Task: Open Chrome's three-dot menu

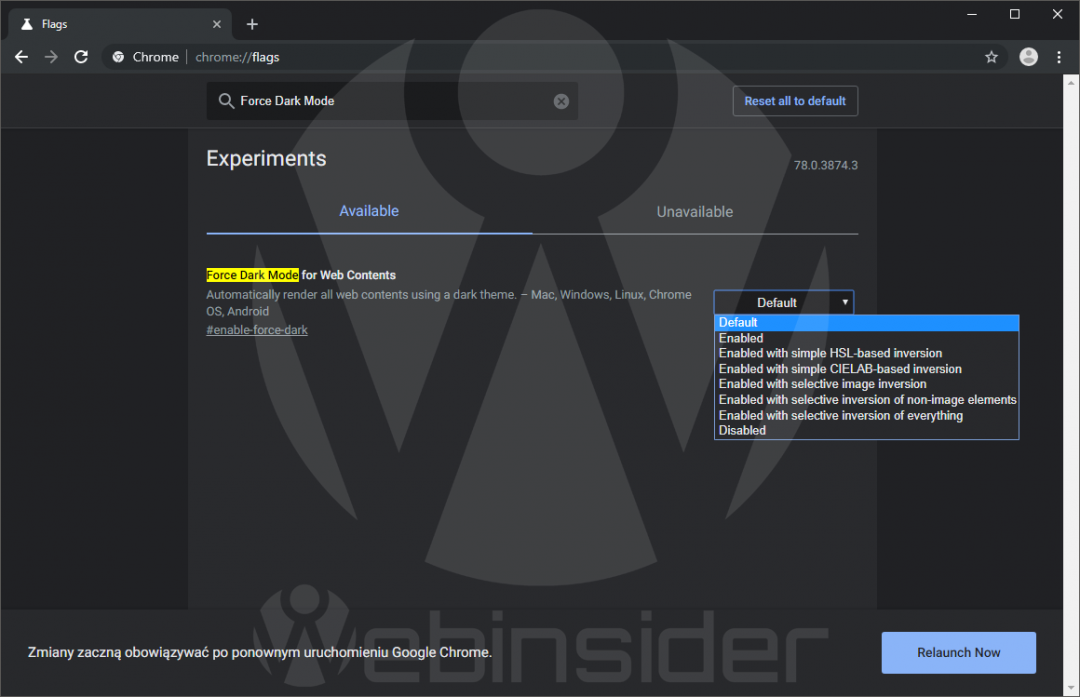Action: coord(1059,57)
